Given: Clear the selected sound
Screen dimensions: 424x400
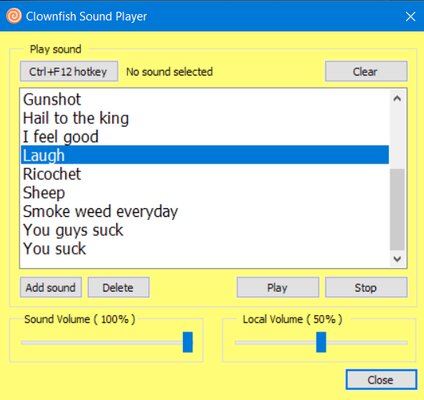Looking at the screenshot, I should click(366, 71).
